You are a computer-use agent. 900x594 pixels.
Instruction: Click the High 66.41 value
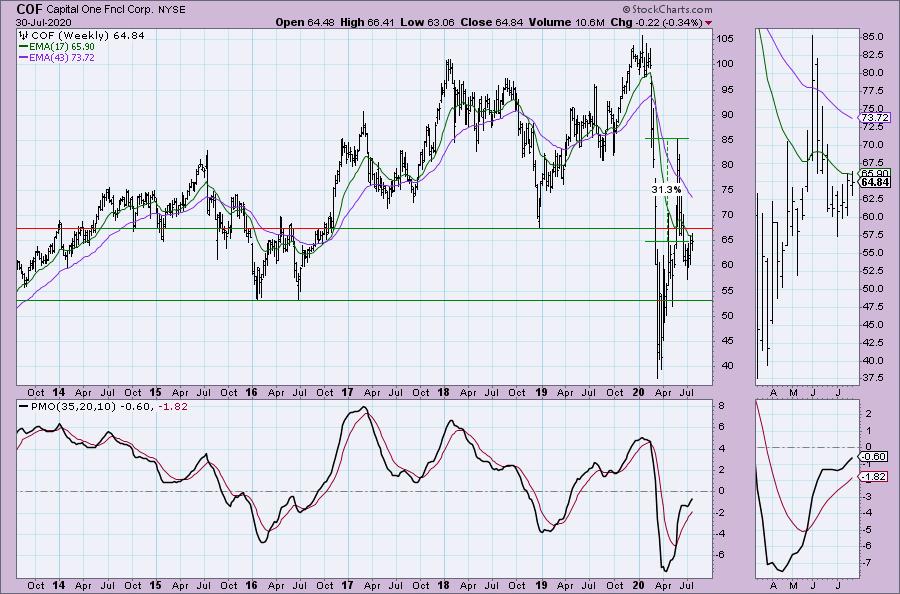coord(366,22)
